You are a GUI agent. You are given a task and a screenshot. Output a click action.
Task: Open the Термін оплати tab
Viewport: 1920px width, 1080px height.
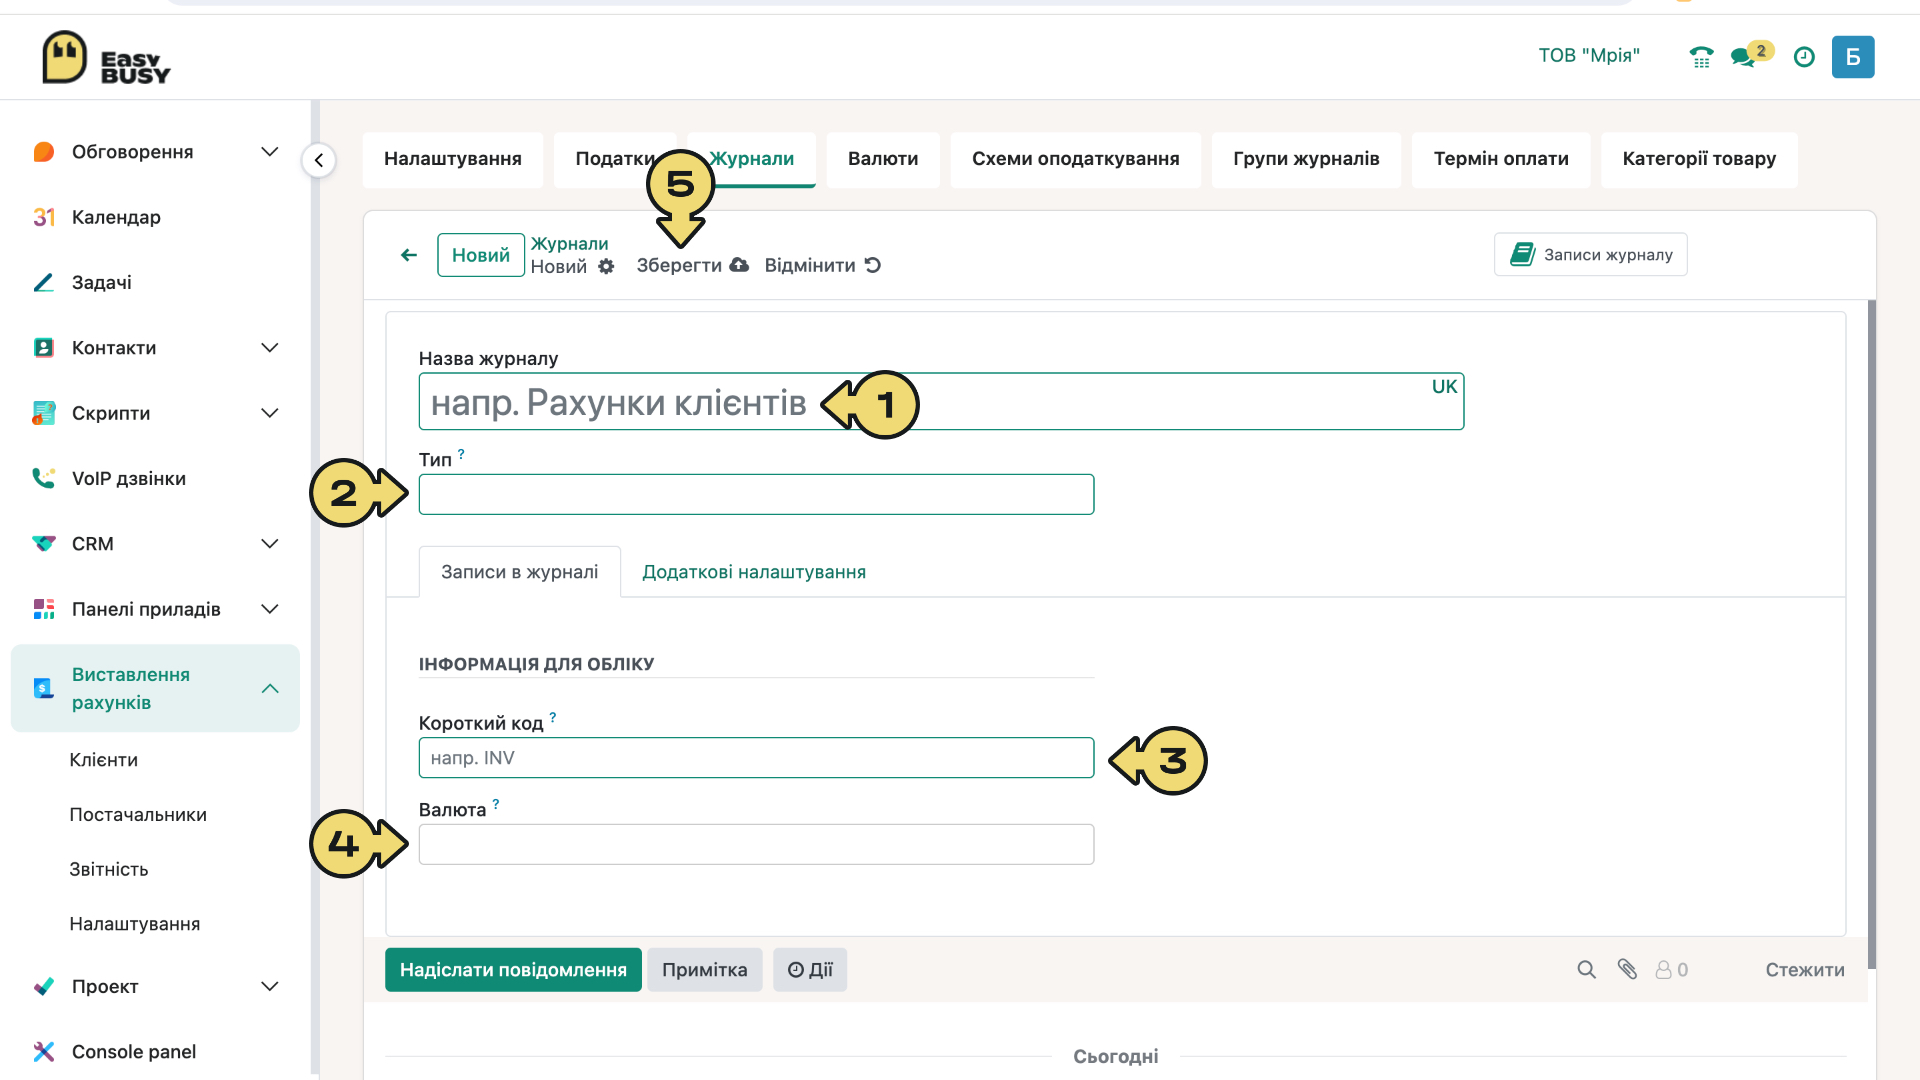tap(1501, 159)
